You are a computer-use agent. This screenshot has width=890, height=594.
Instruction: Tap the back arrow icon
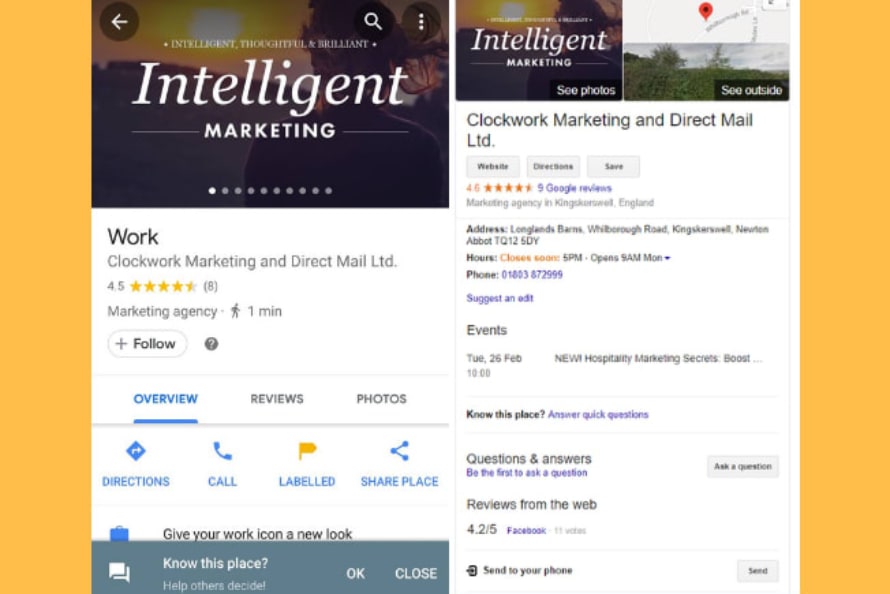tap(119, 22)
